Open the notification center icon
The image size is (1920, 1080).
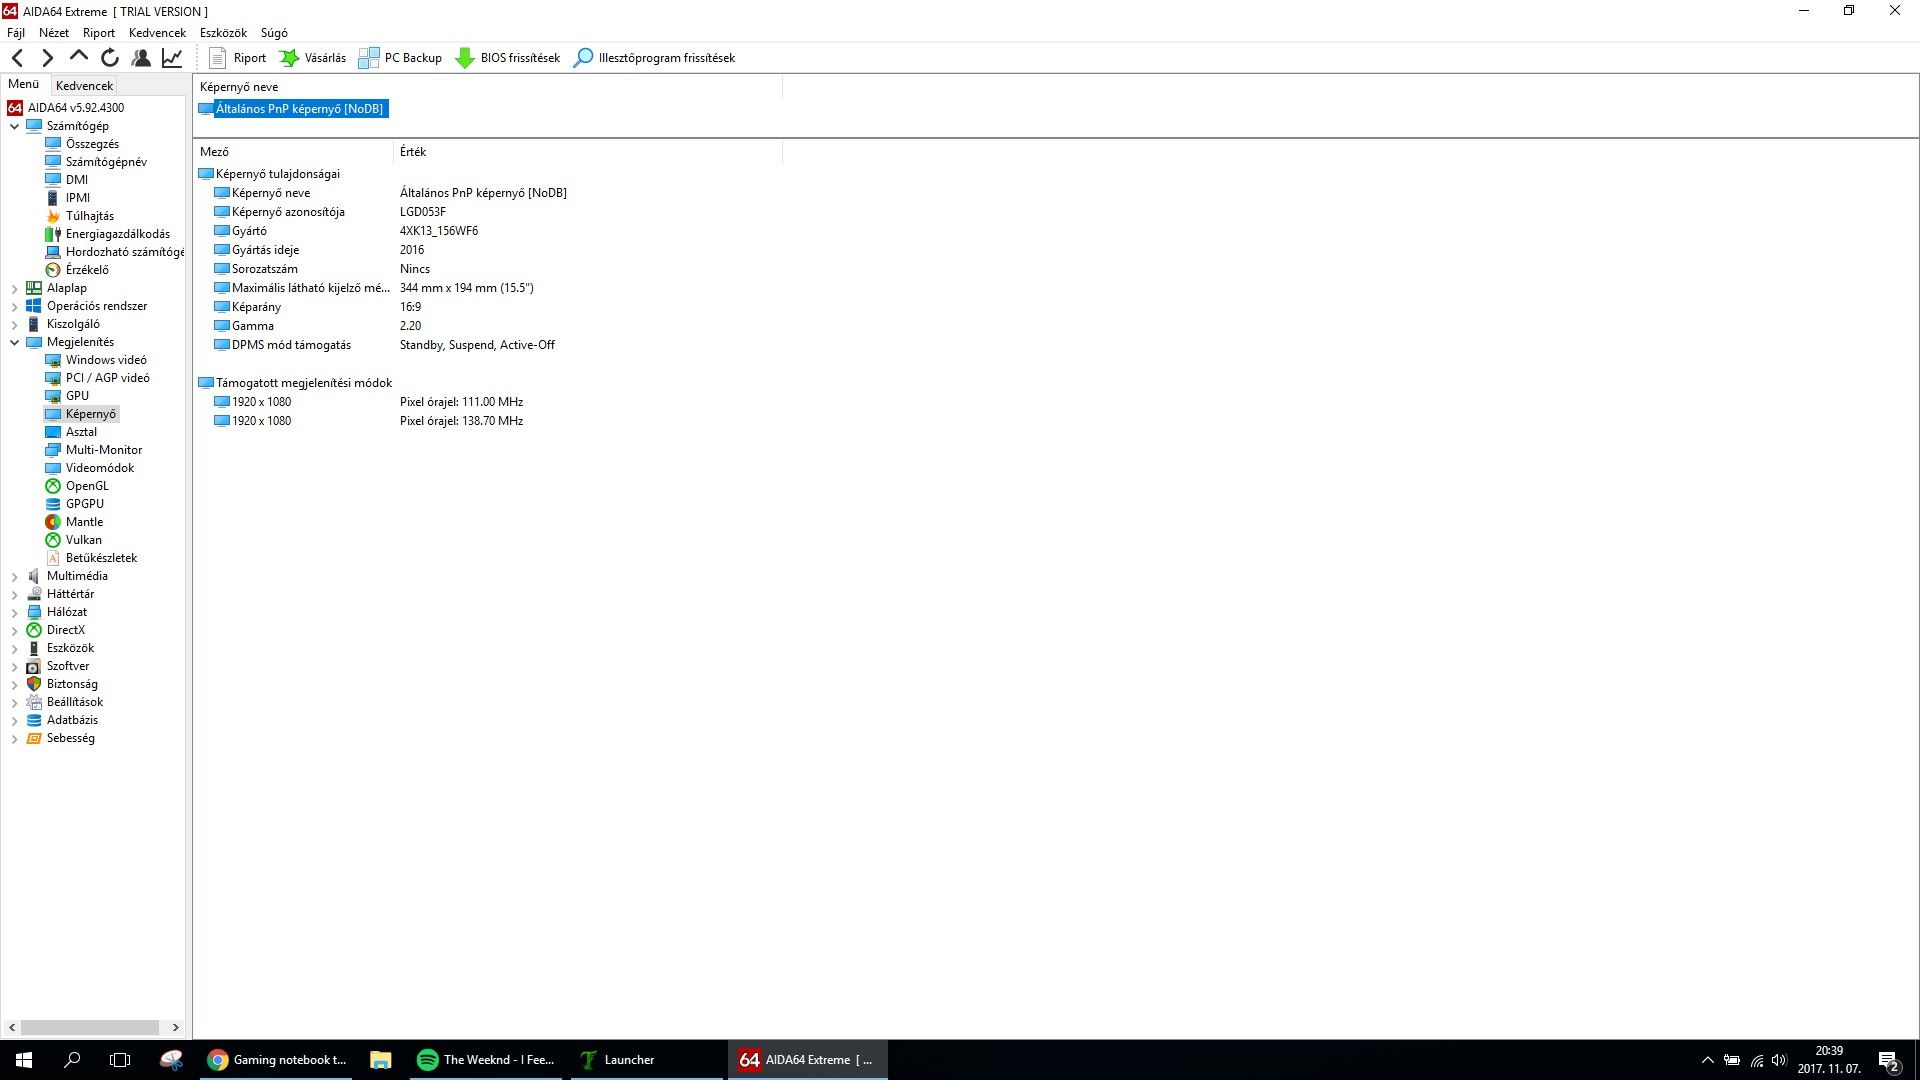click(1889, 1061)
